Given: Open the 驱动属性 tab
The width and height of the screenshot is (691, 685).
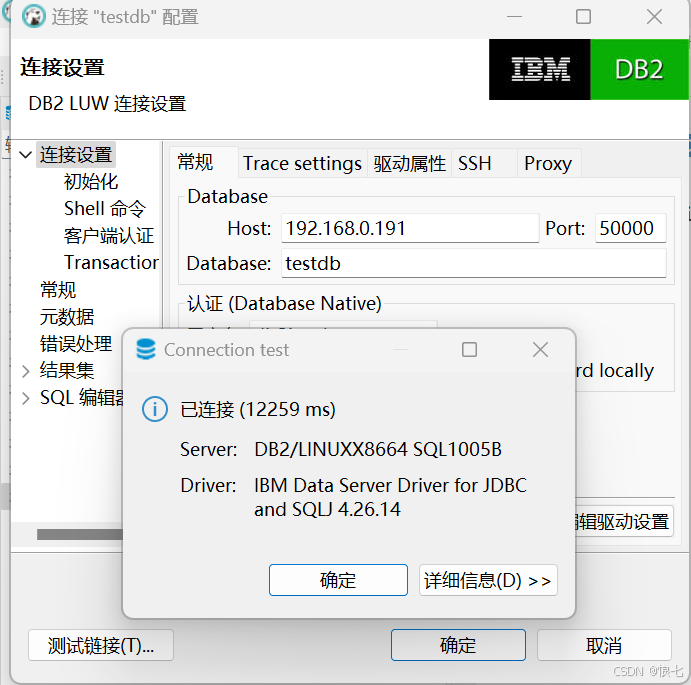Looking at the screenshot, I should point(409,164).
